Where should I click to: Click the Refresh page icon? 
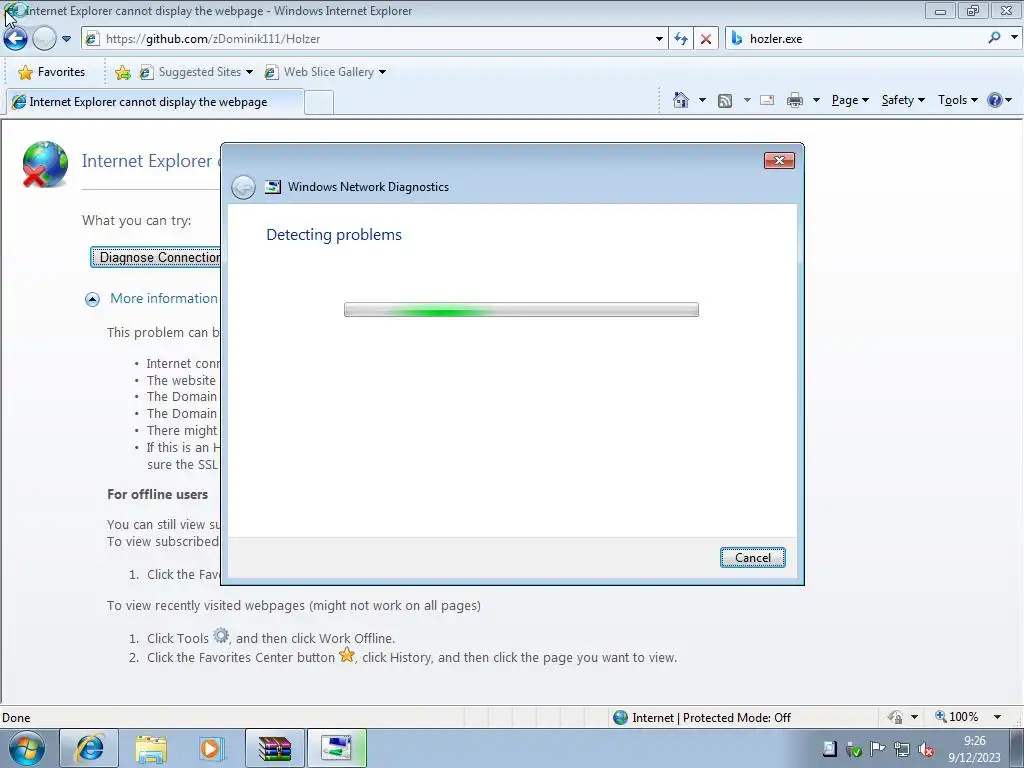[680, 39]
